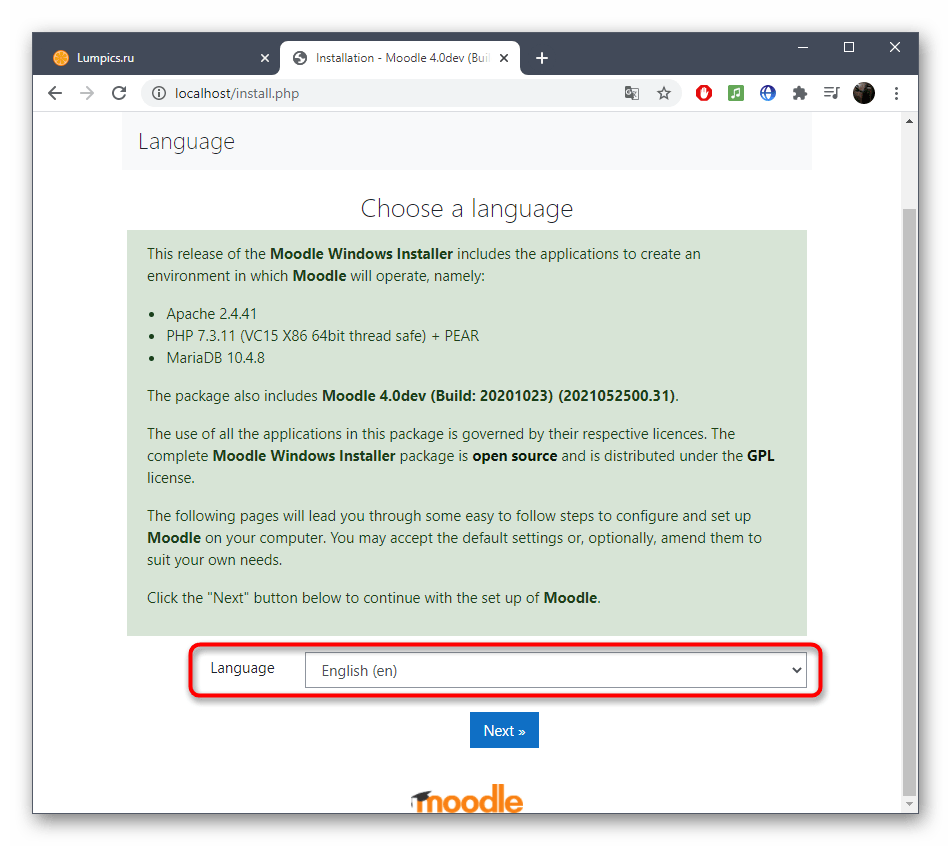The height and width of the screenshot is (846, 951).
Task: Click the green music note extension
Action: coord(736,93)
